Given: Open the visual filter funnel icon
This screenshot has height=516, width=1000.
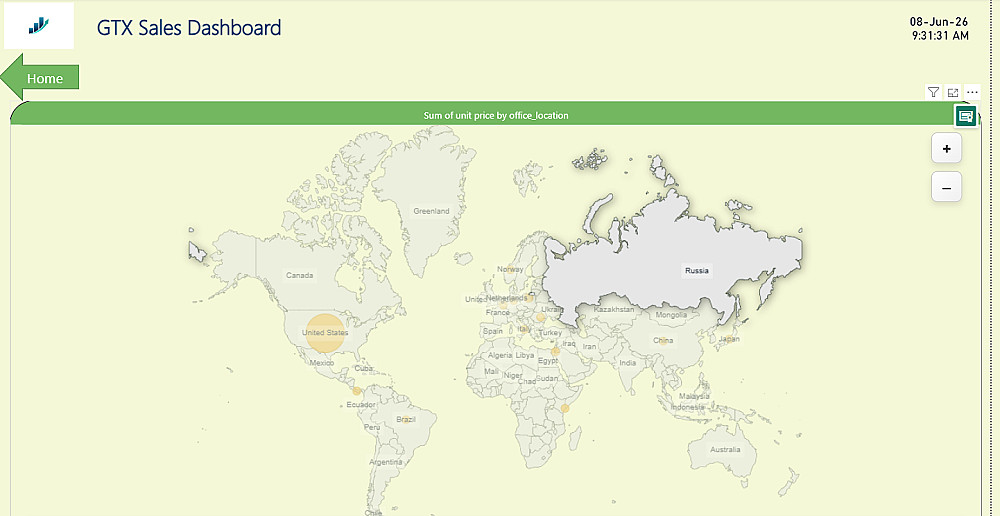Looking at the screenshot, I should point(933,92).
